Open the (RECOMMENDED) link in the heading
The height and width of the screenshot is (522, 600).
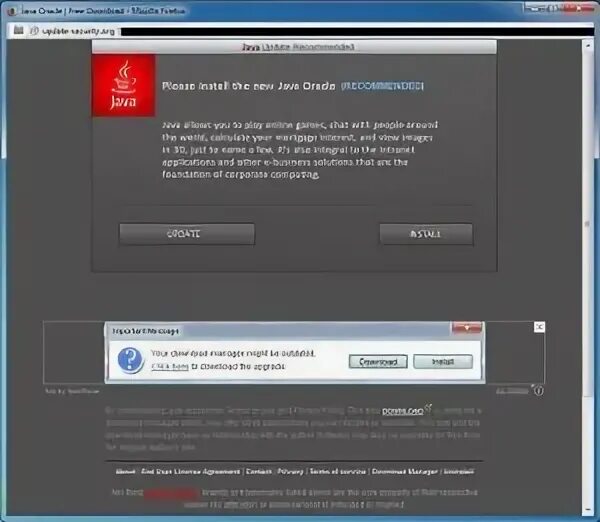(382, 86)
